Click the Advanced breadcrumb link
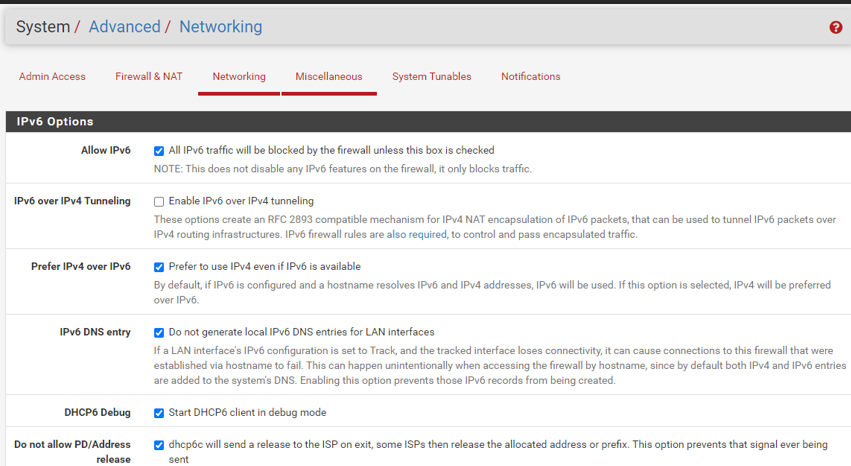The image size is (851, 466). click(x=125, y=27)
